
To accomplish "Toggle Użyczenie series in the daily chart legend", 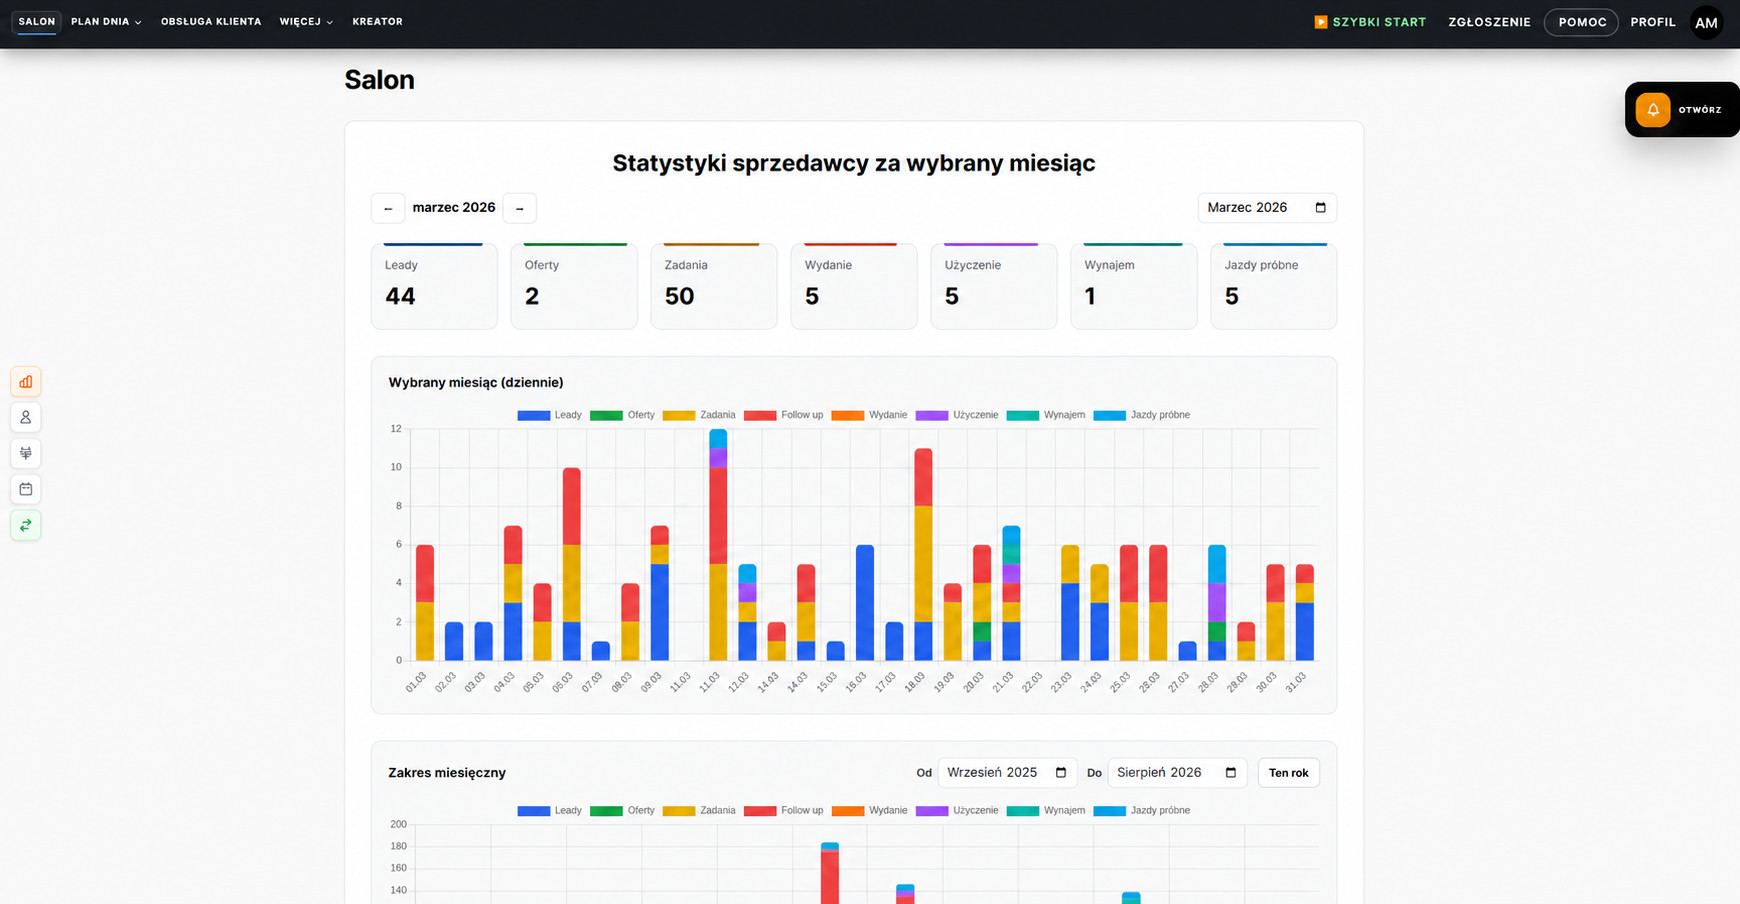I will click(x=957, y=415).
